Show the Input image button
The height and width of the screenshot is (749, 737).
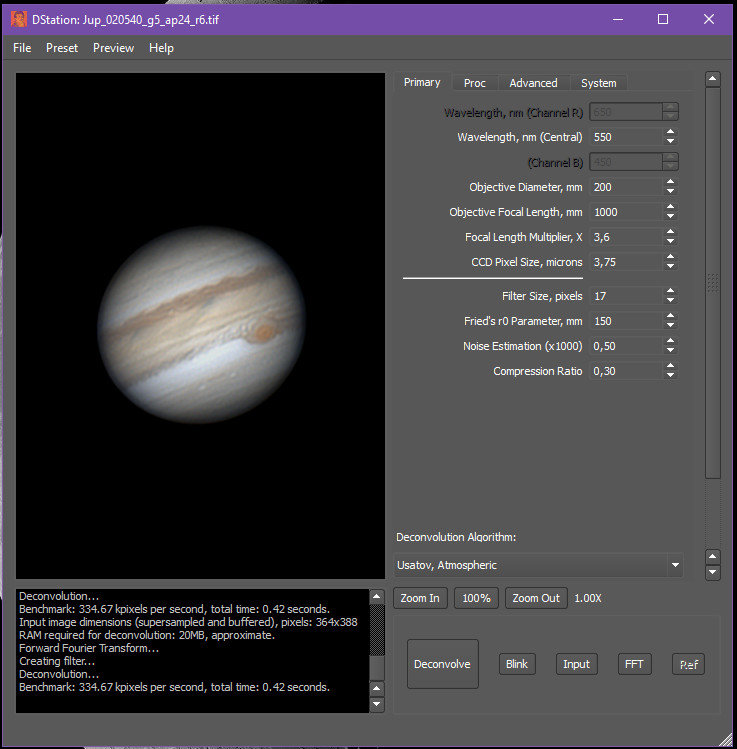pyautogui.click(x=577, y=664)
